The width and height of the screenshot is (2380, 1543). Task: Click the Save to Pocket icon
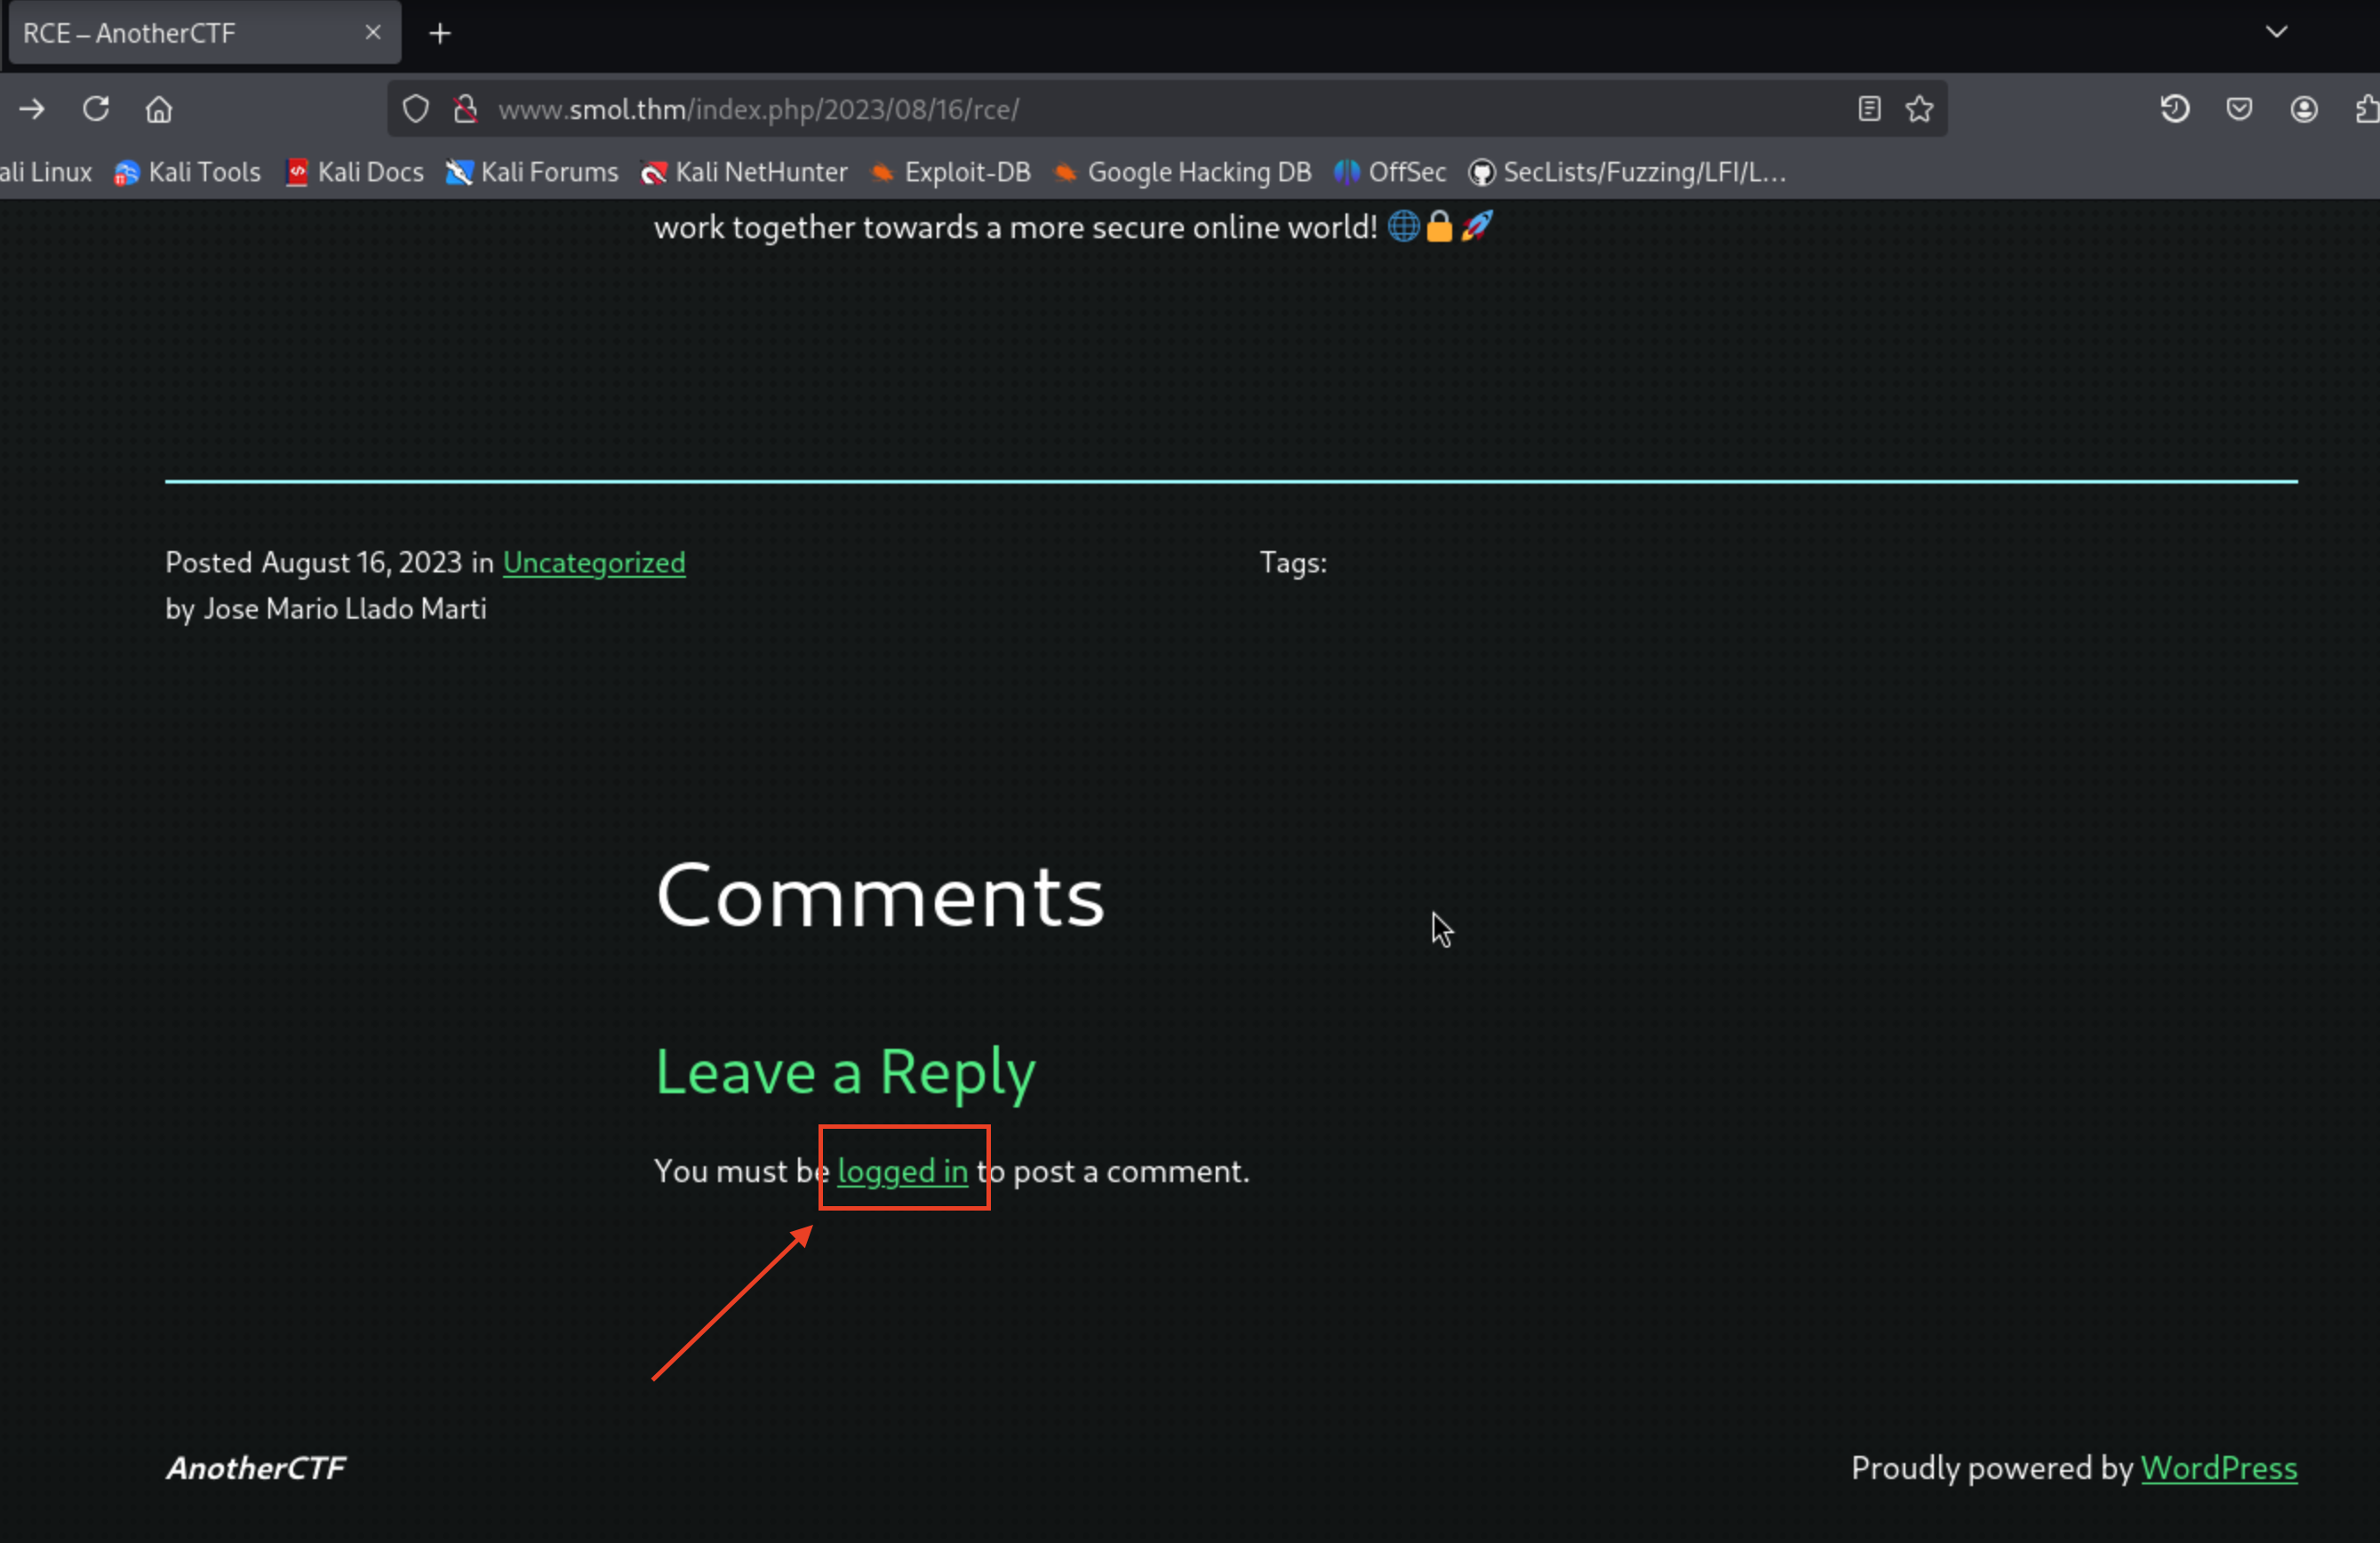click(2239, 109)
